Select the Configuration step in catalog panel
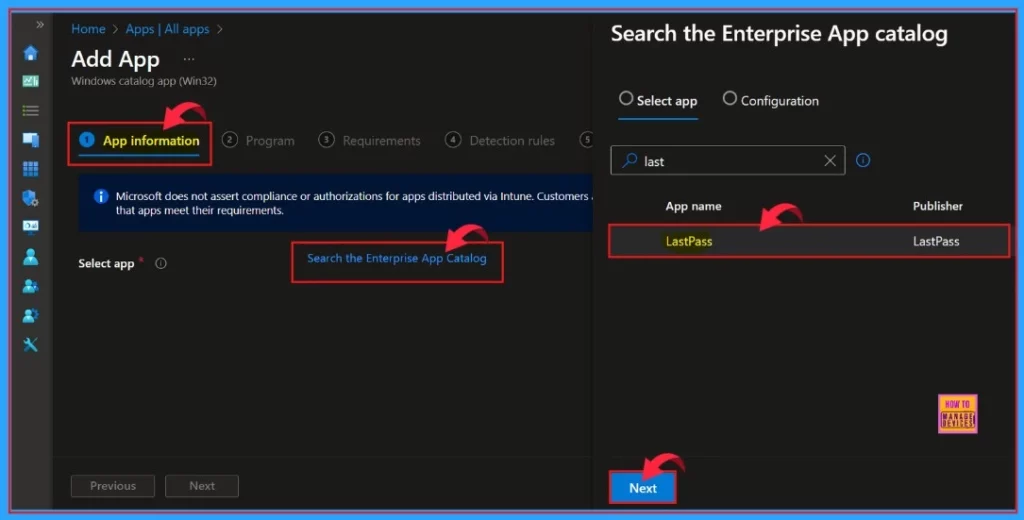The height and width of the screenshot is (520, 1024). (771, 101)
